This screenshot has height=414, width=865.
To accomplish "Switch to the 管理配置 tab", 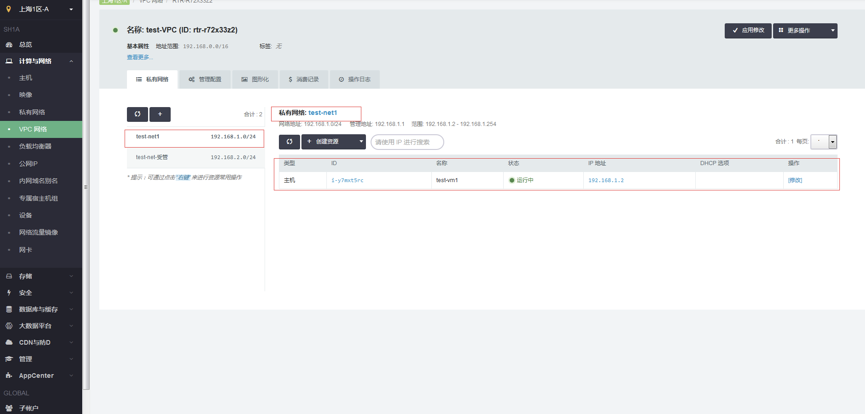I will [x=204, y=79].
